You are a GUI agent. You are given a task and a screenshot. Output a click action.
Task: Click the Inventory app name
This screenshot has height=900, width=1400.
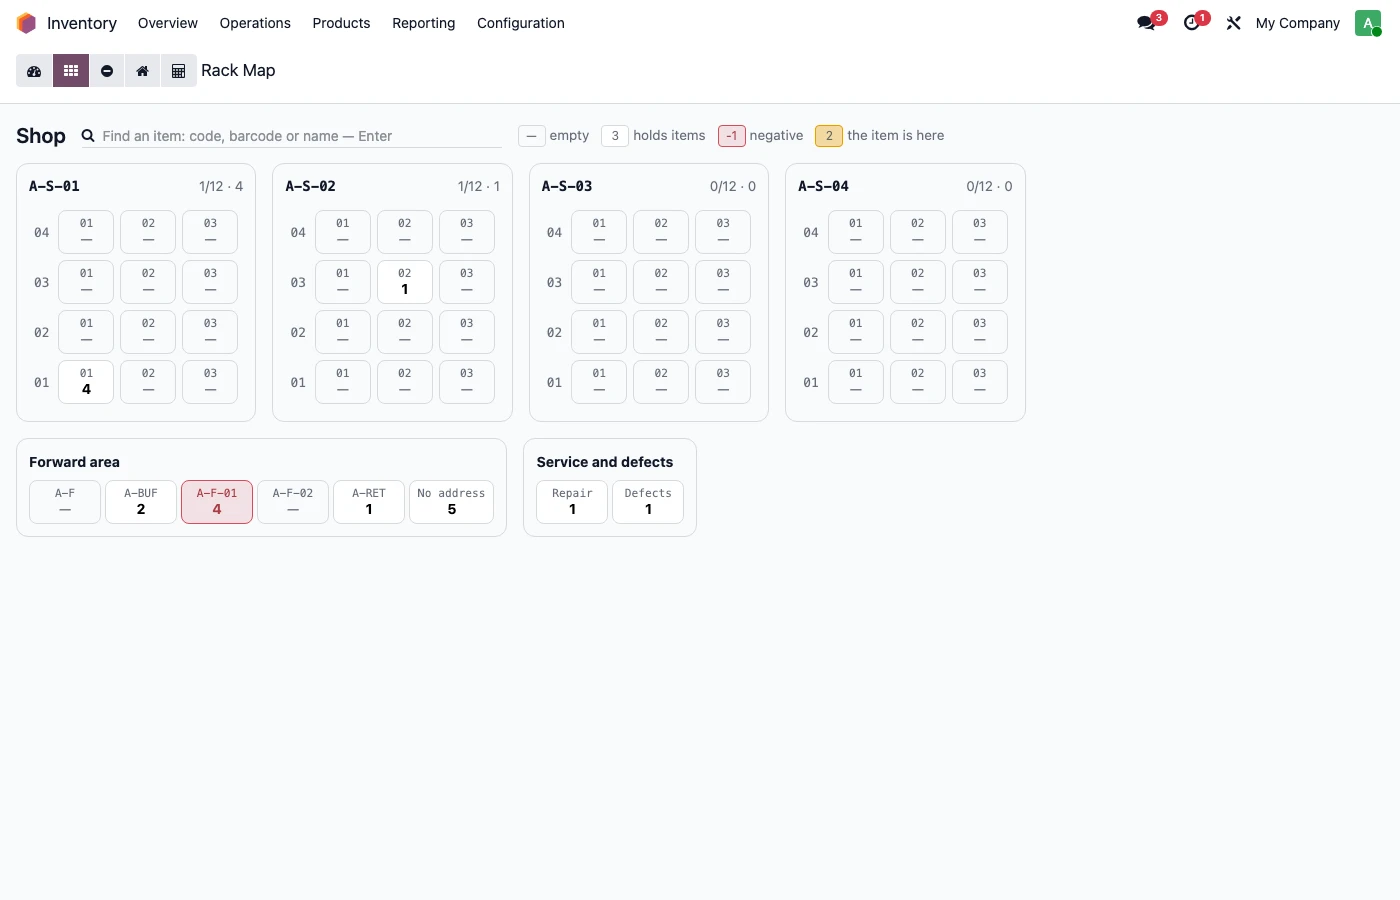(x=82, y=23)
